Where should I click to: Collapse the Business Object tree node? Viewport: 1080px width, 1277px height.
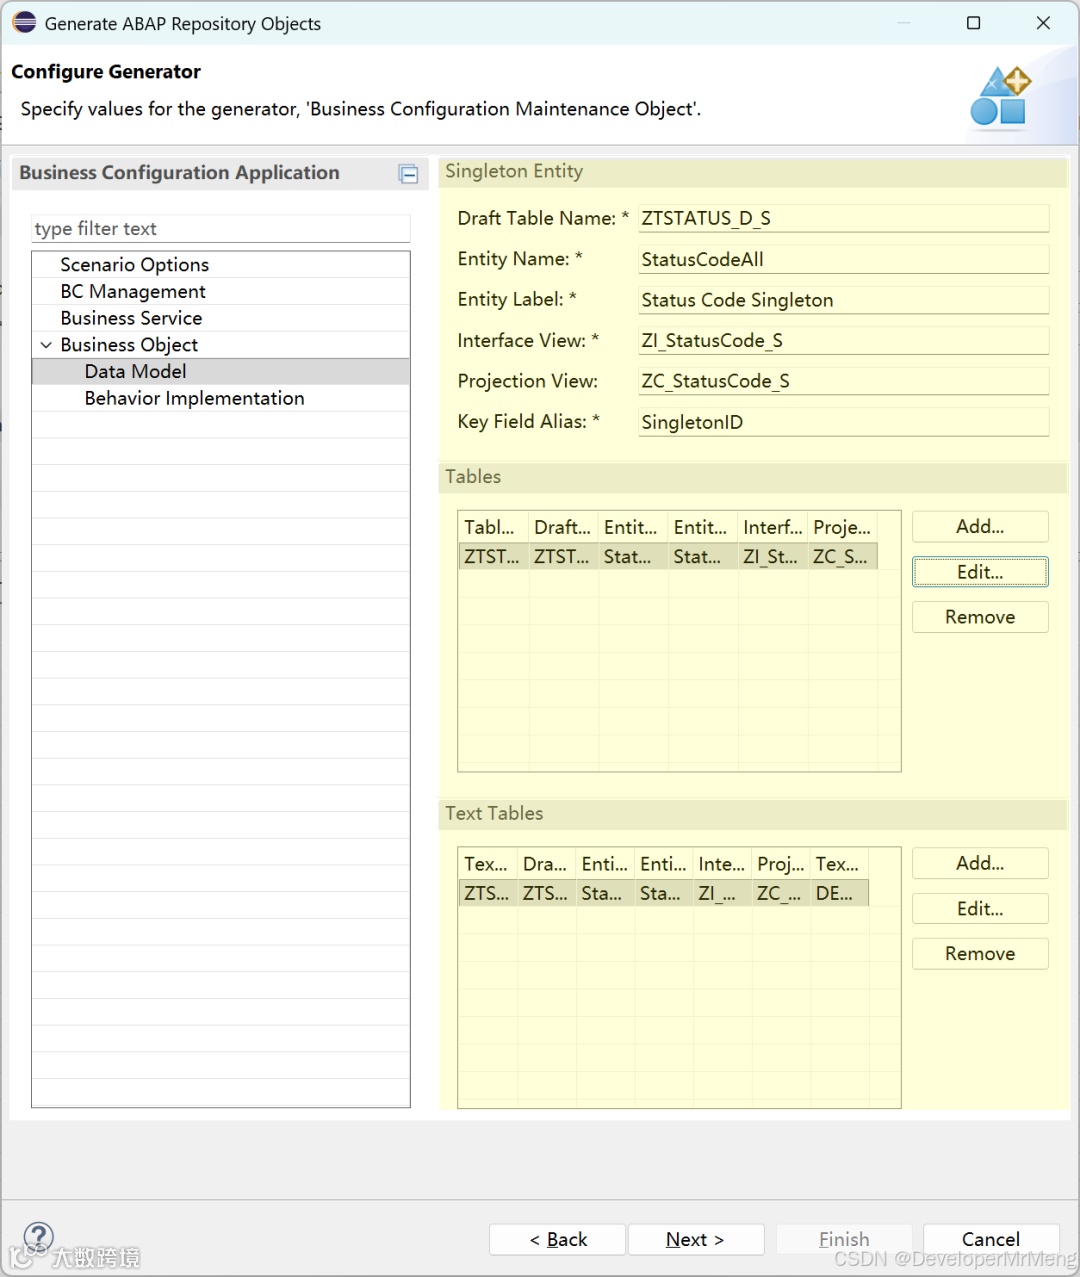pos(46,345)
